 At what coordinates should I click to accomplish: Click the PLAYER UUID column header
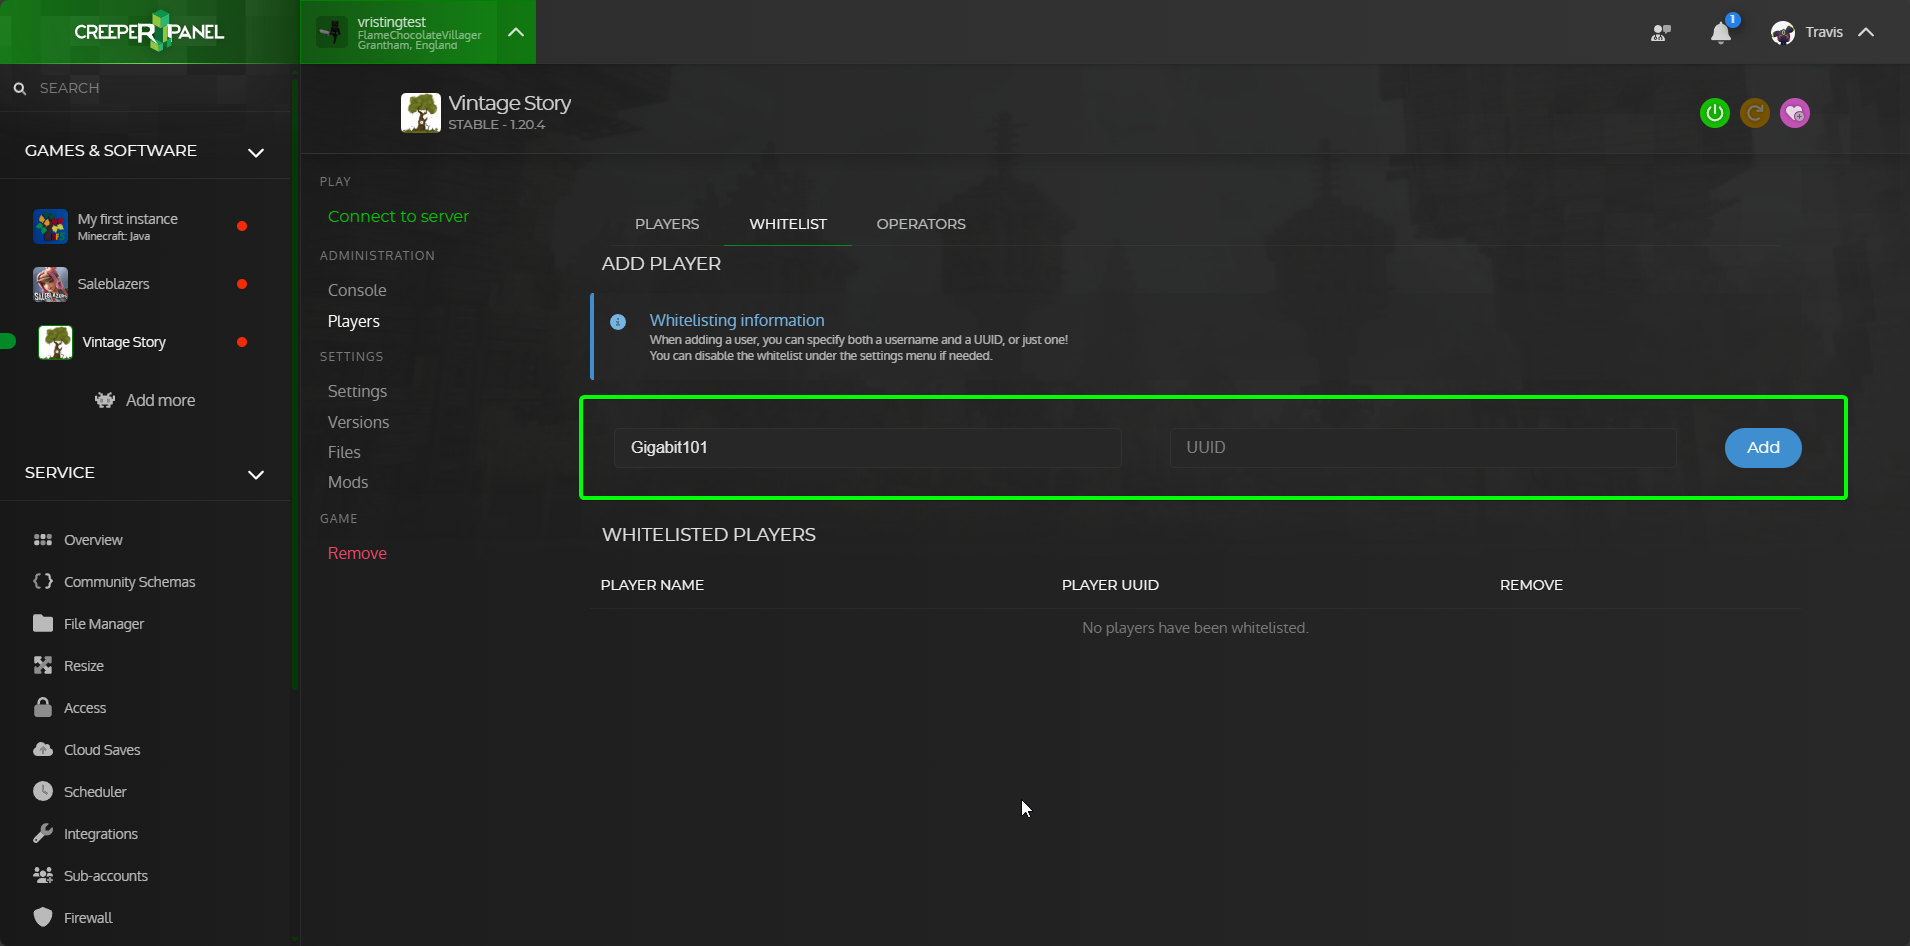(1110, 585)
